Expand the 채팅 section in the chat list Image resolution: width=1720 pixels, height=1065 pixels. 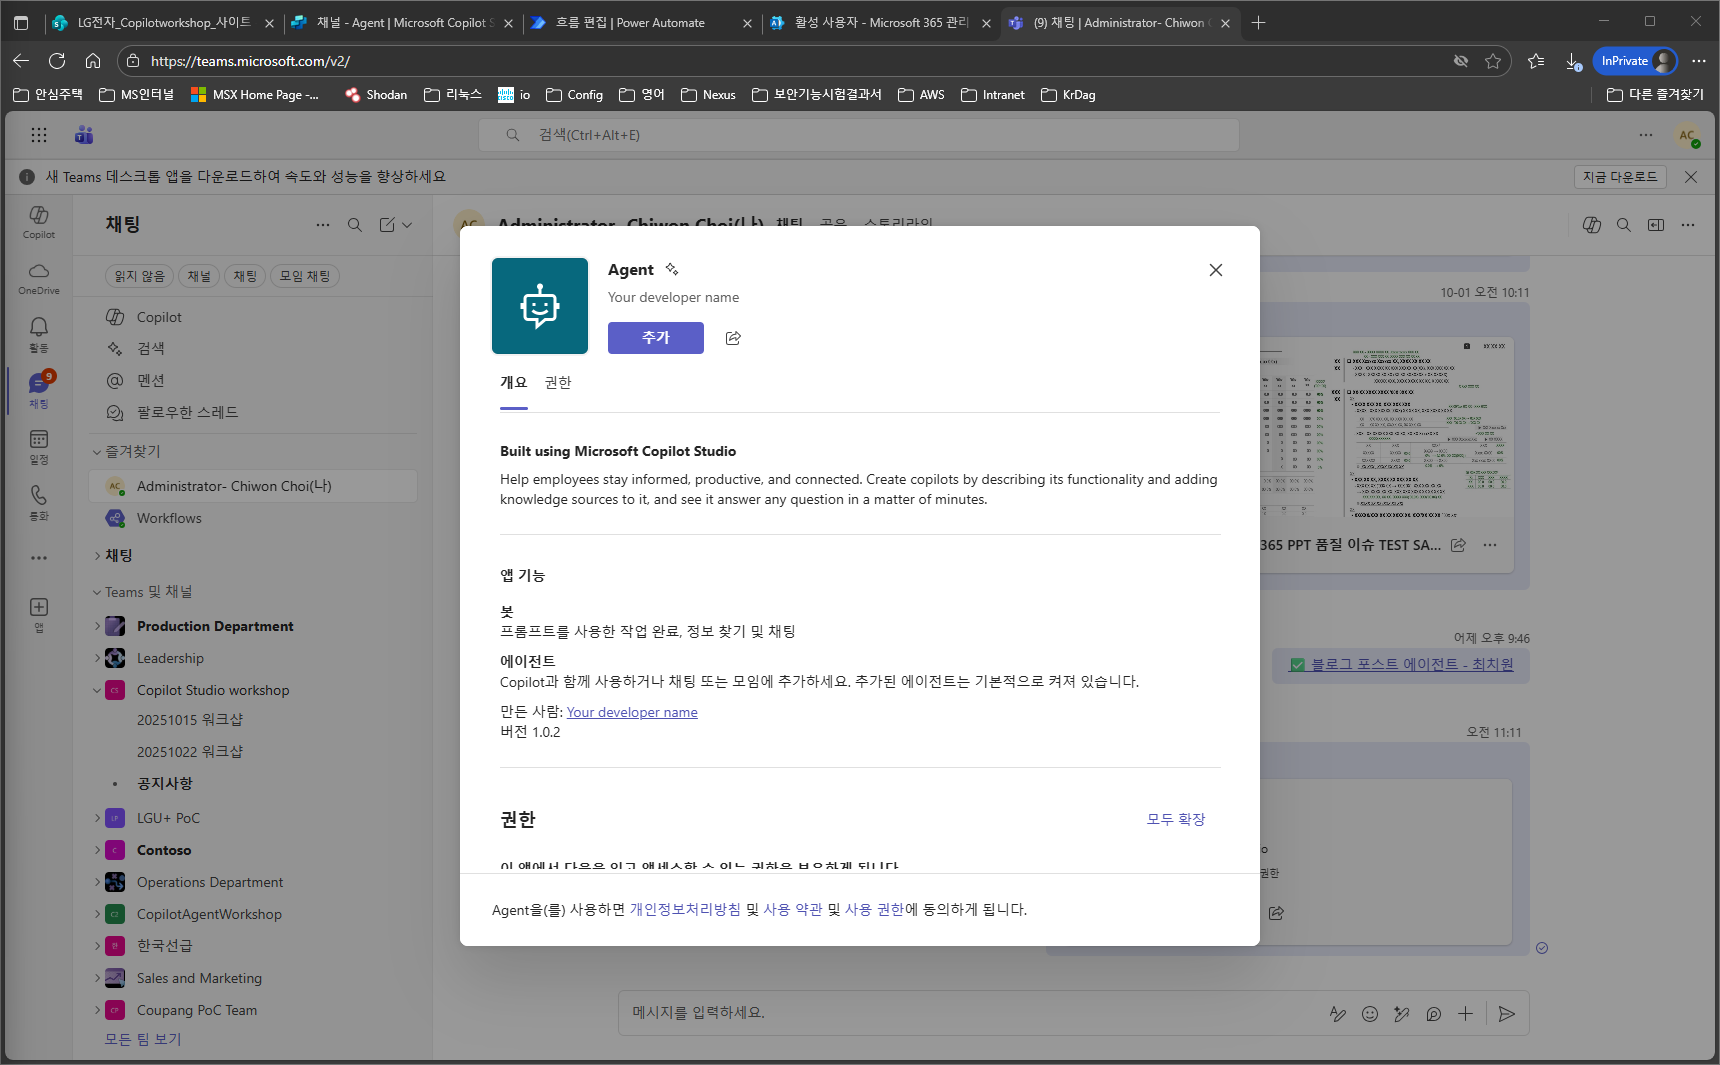[98, 555]
